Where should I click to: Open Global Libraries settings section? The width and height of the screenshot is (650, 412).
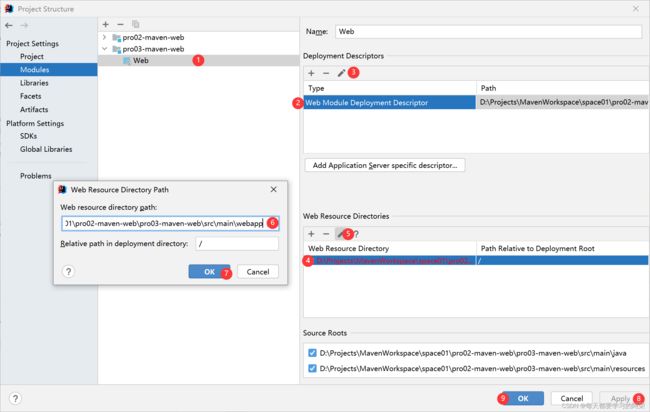46,149
